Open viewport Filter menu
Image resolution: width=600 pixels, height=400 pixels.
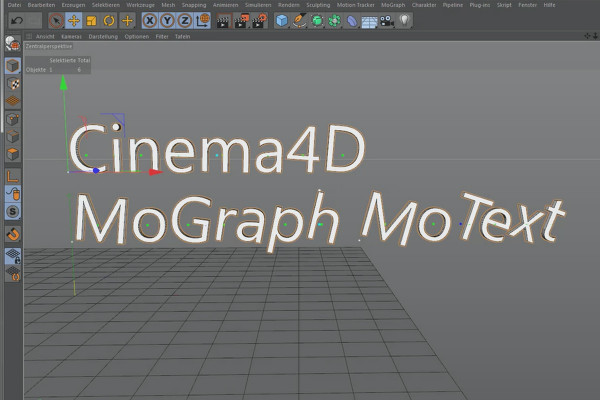coord(162,37)
